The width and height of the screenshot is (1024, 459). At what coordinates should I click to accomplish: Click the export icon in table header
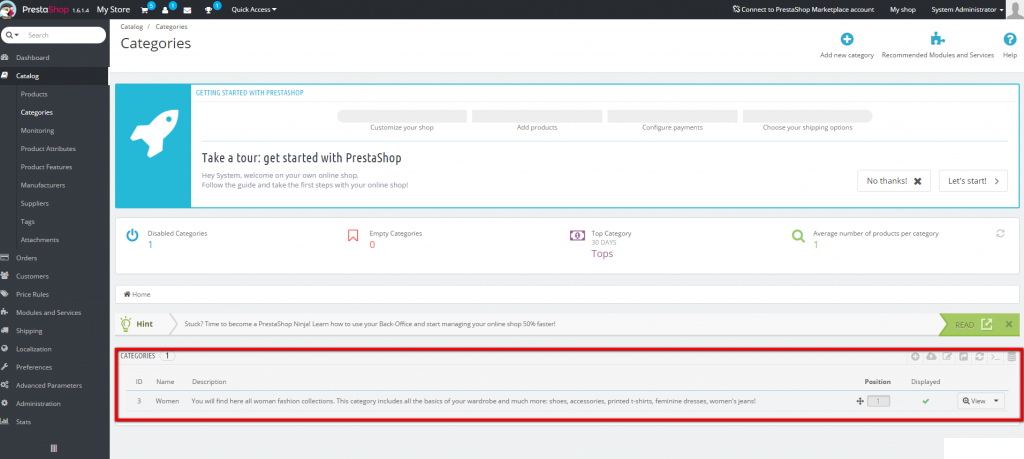point(963,356)
